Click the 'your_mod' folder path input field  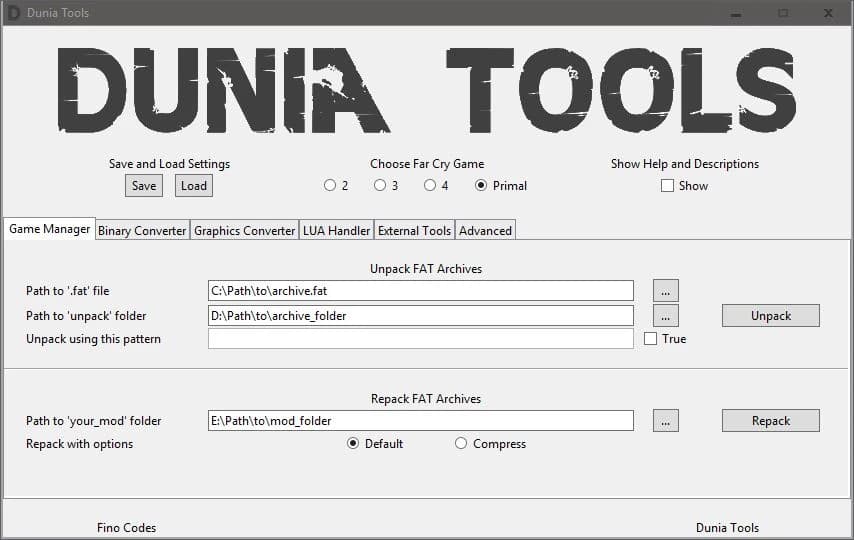coord(420,421)
